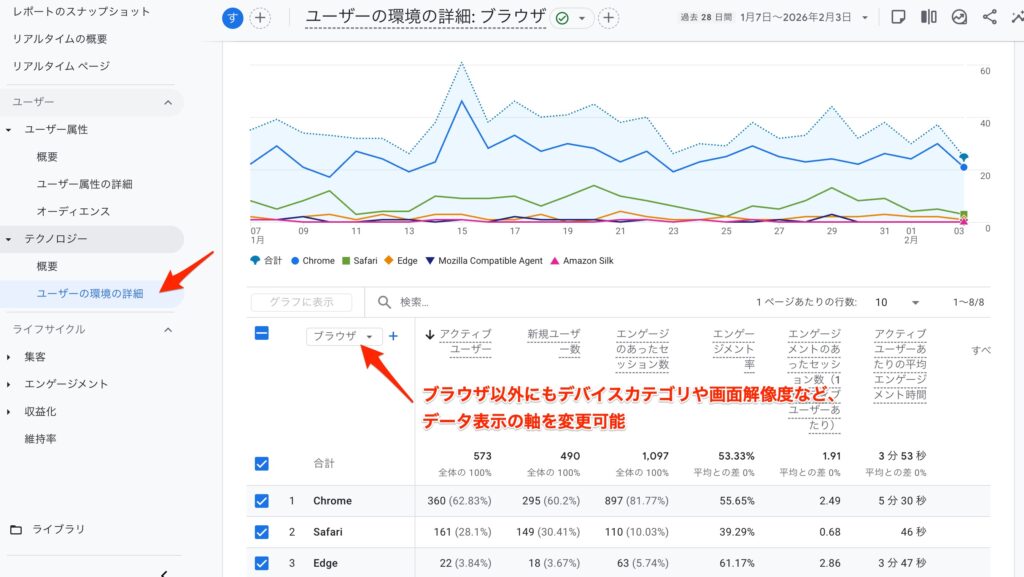This screenshot has width=1024, height=577.
Task: Click the share report icon
Action: [x=989, y=17]
